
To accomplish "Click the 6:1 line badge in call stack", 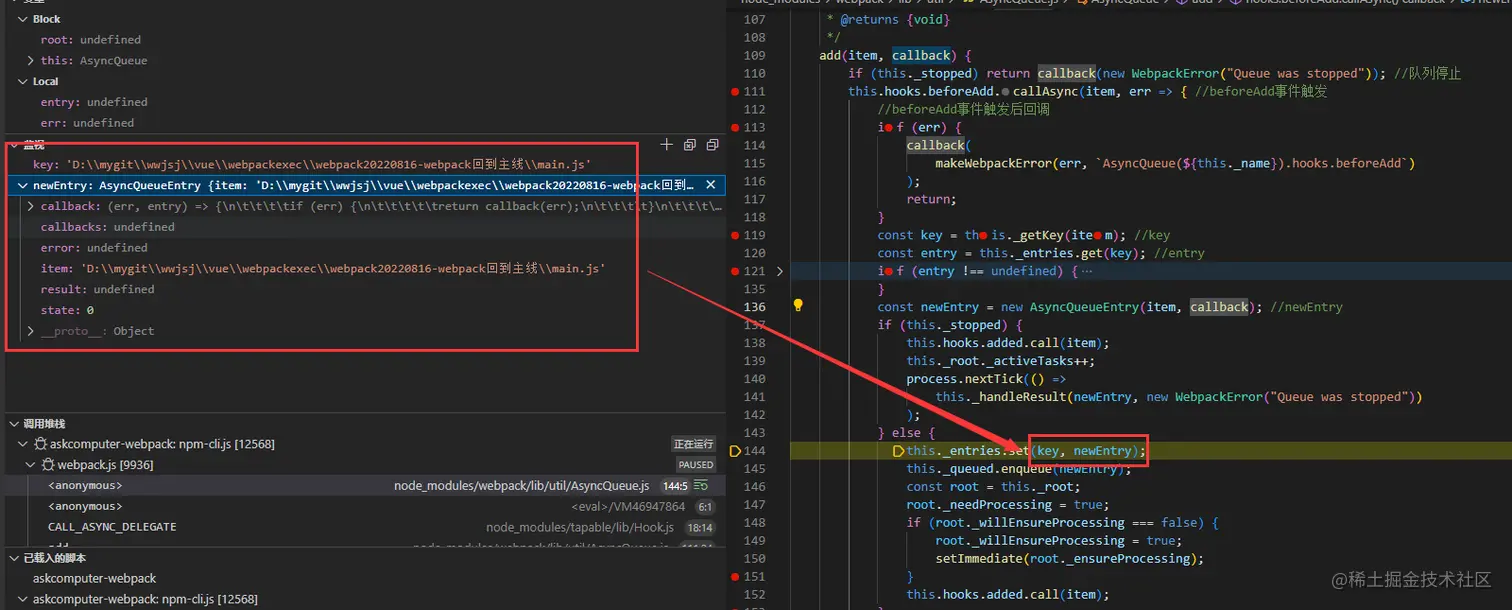I will tap(704, 507).
